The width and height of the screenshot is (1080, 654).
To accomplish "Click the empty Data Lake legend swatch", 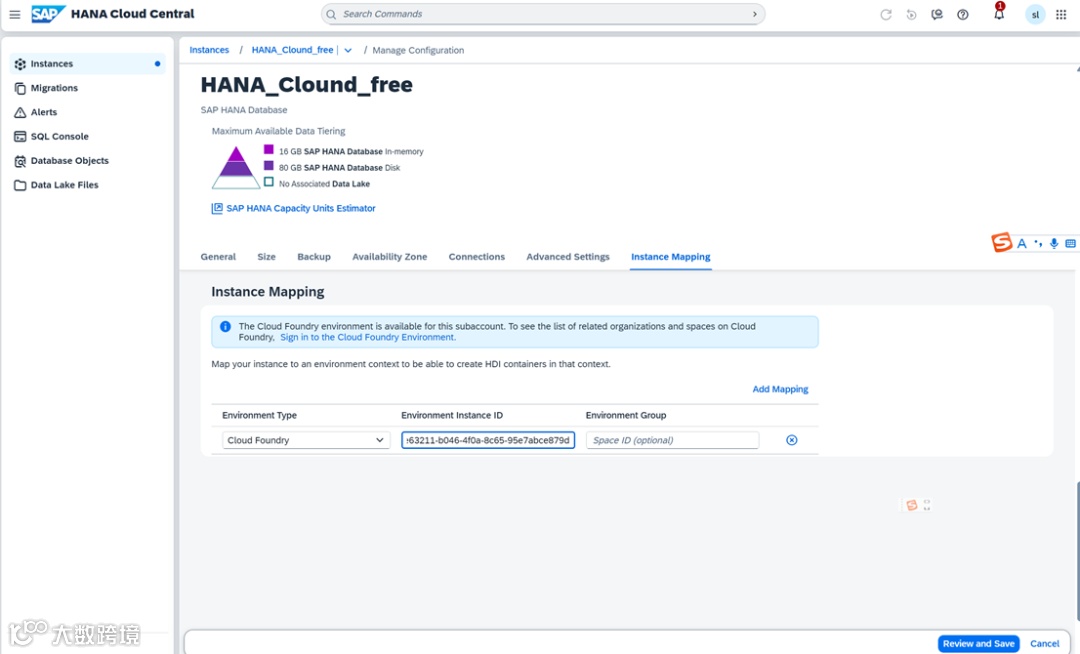I will pyautogui.click(x=269, y=182).
